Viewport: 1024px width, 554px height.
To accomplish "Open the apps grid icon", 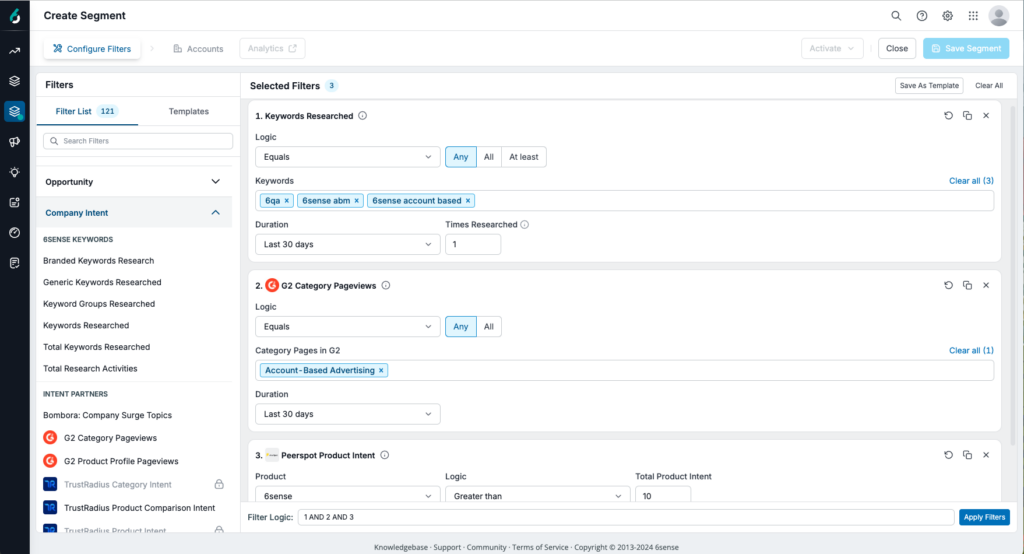I will pos(973,16).
